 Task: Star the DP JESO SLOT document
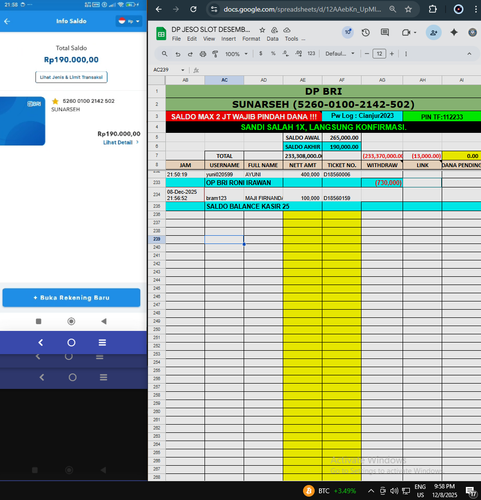coord(262,30)
